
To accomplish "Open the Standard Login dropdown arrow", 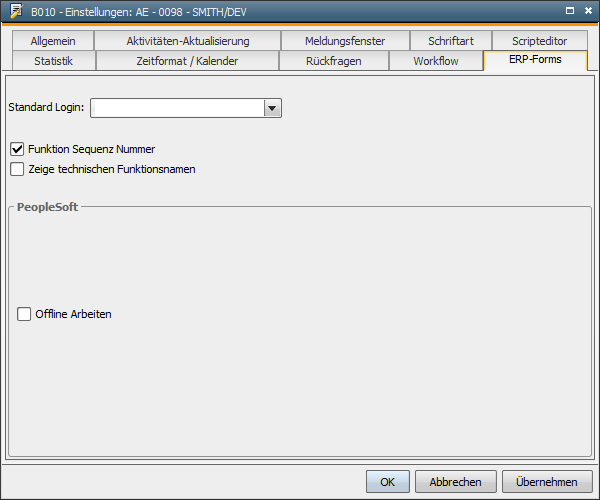I will tap(272, 108).
